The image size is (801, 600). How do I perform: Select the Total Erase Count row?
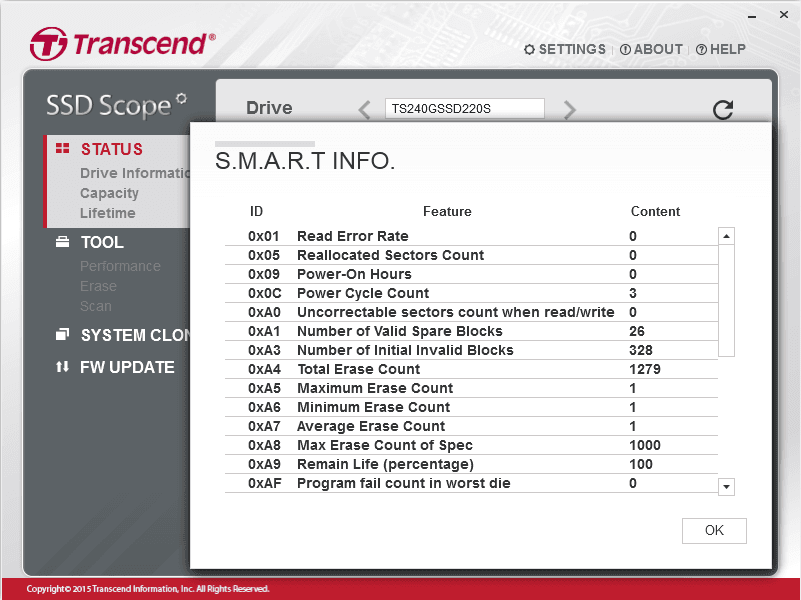click(x=471, y=369)
